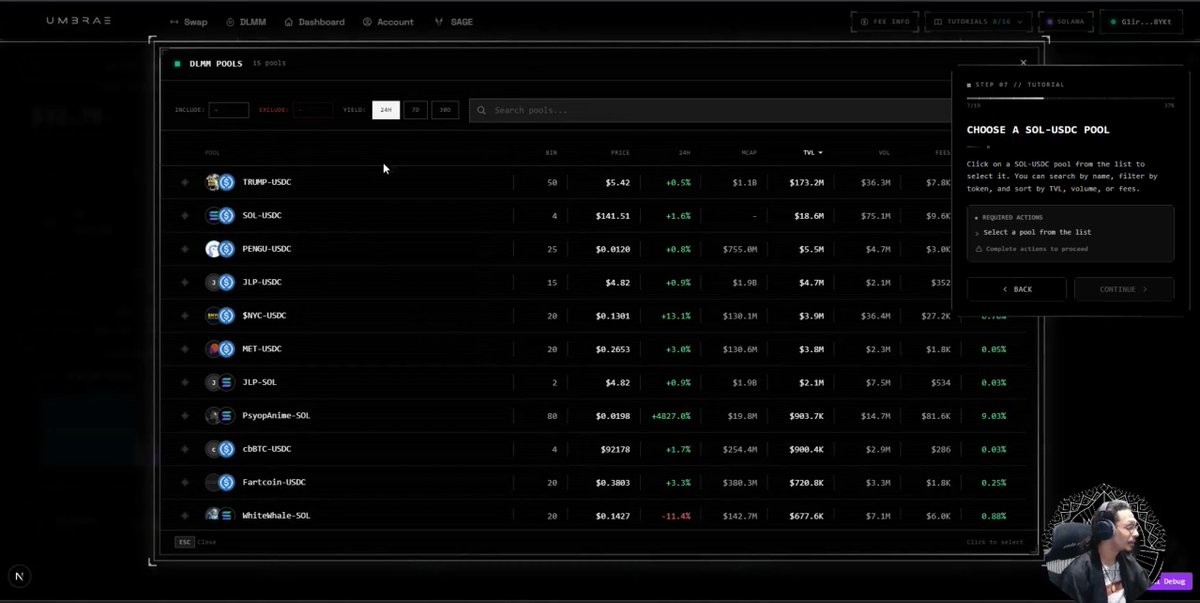The height and width of the screenshot is (603, 1200).
Task: Select the 7D yield period
Action: tap(415, 110)
